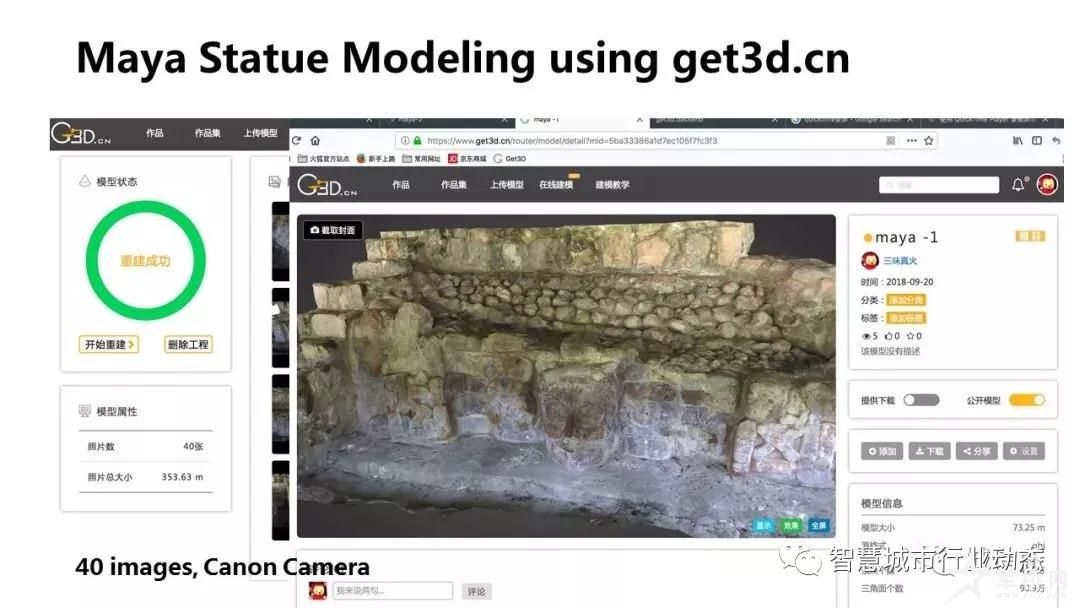Click commenter avatar beside the comment box
The image size is (1080, 608).
[318, 590]
